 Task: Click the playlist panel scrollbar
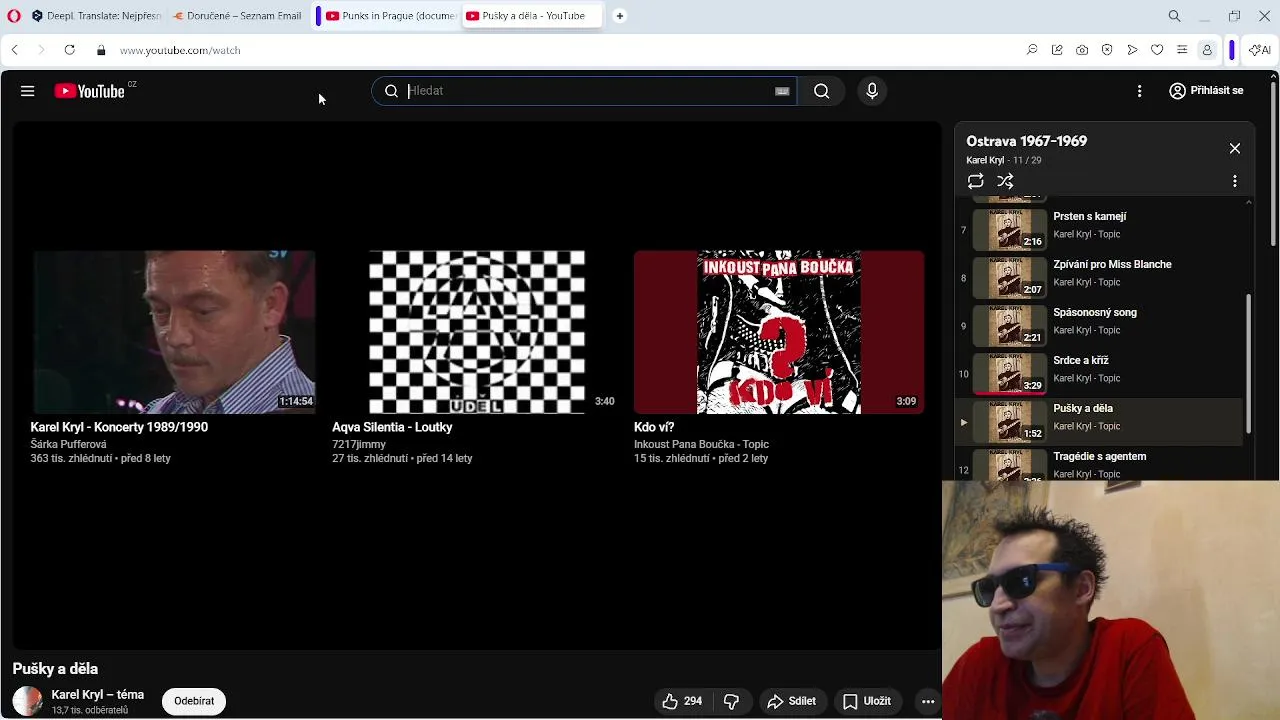click(1248, 365)
